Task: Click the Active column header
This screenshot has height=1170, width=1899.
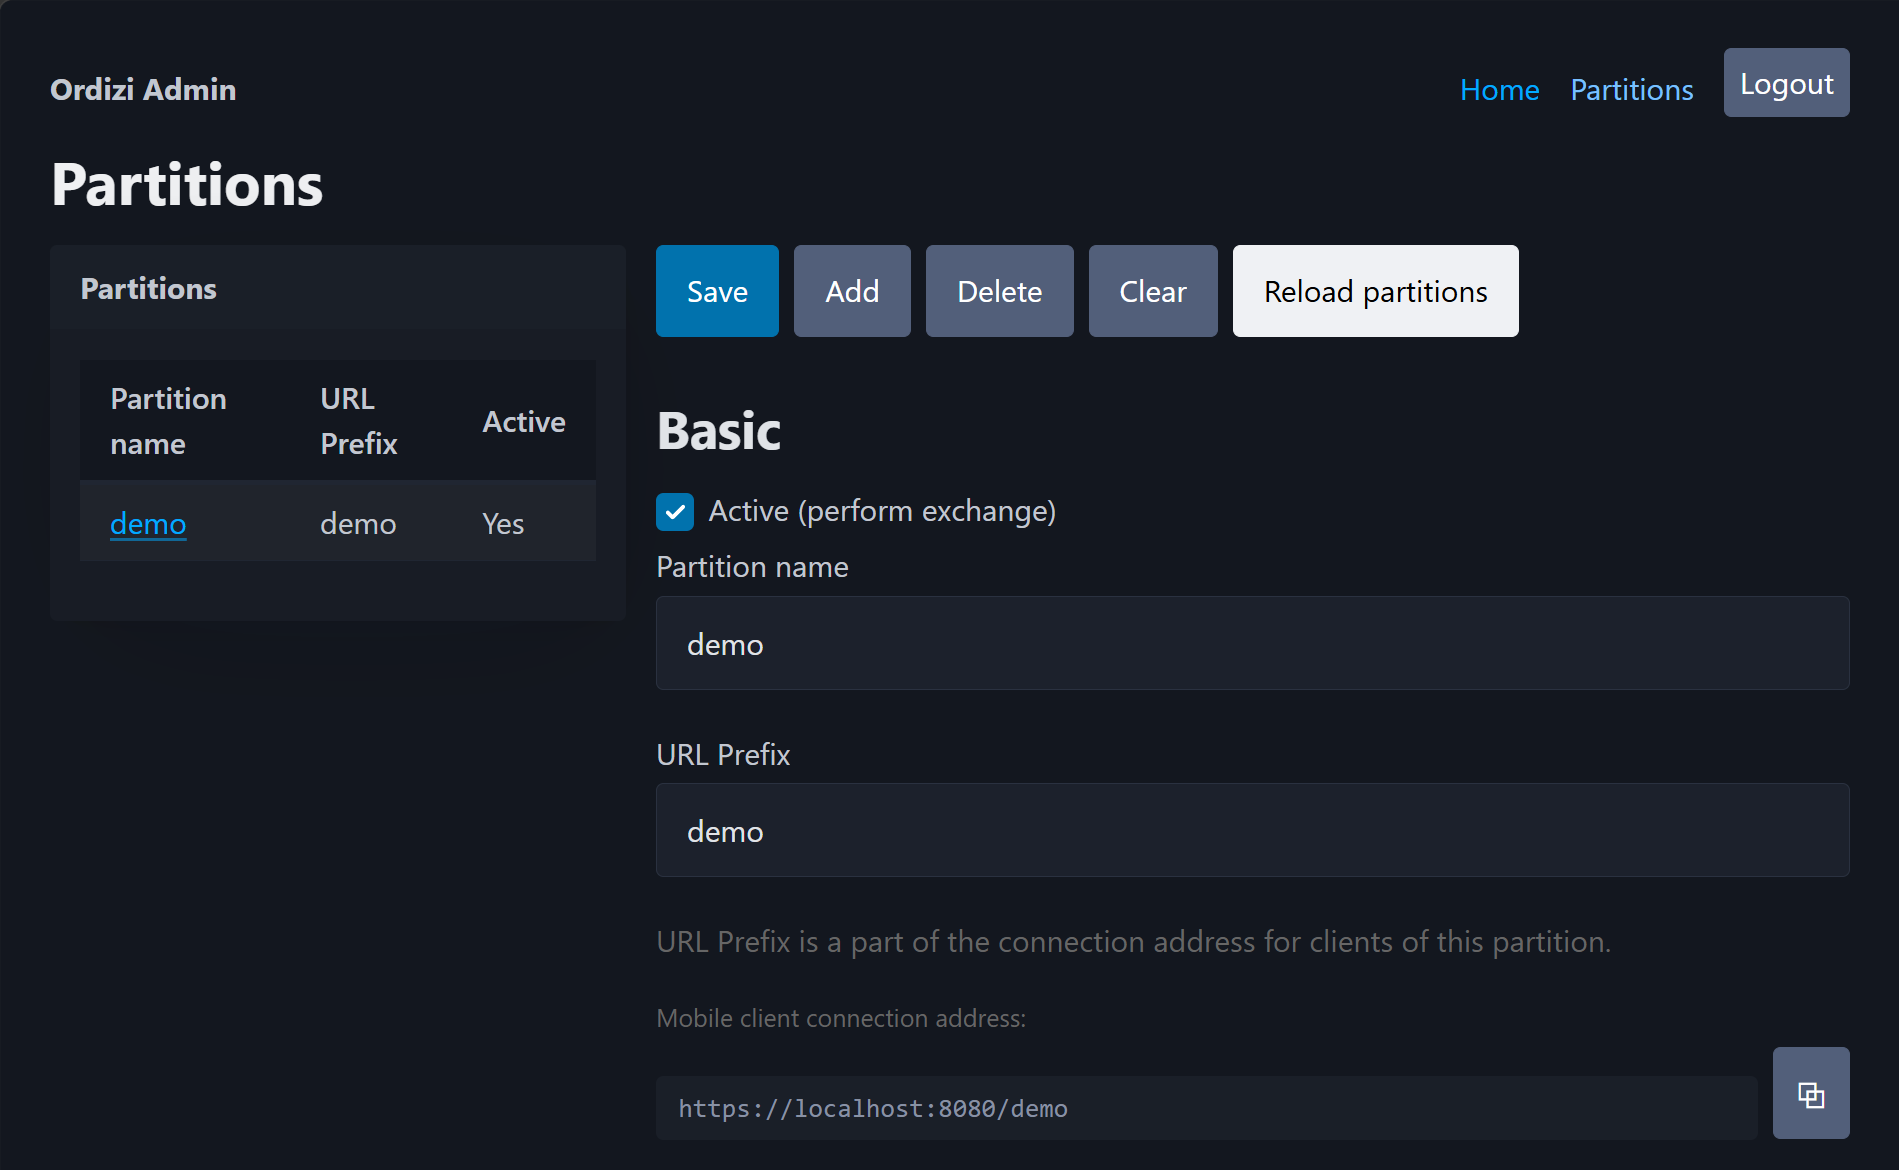Action: tap(524, 422)
